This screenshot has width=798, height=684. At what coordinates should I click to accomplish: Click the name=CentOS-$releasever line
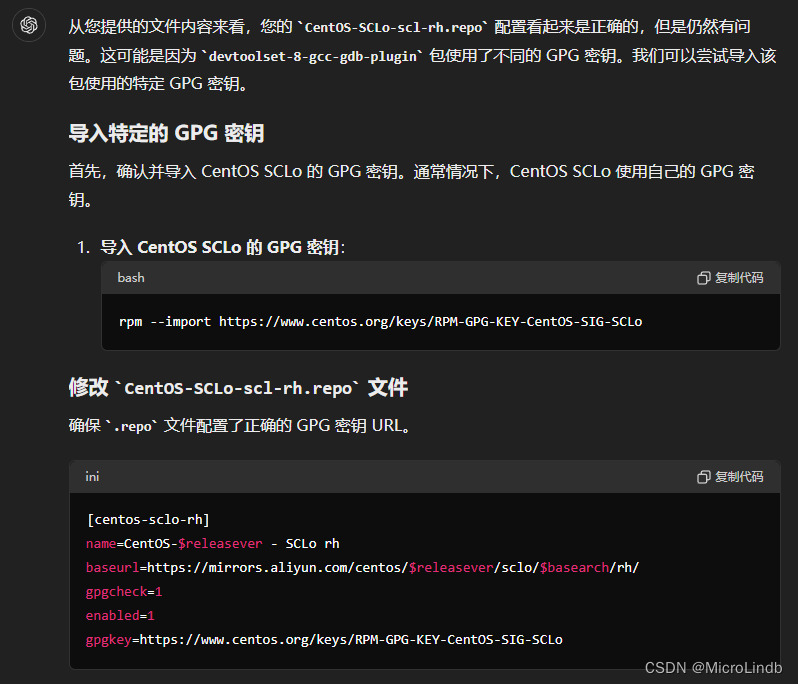pyautogui.click(x=213, y=544)
